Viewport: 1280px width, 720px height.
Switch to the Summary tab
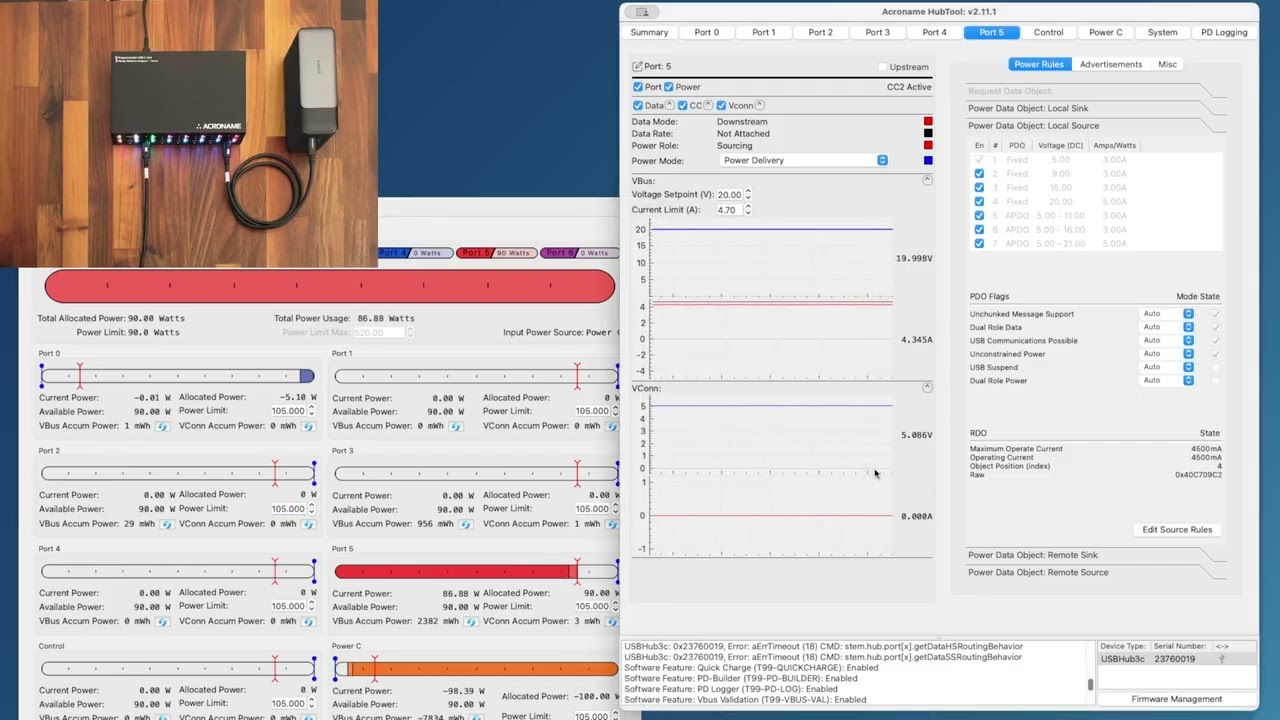tap(649, 32)
